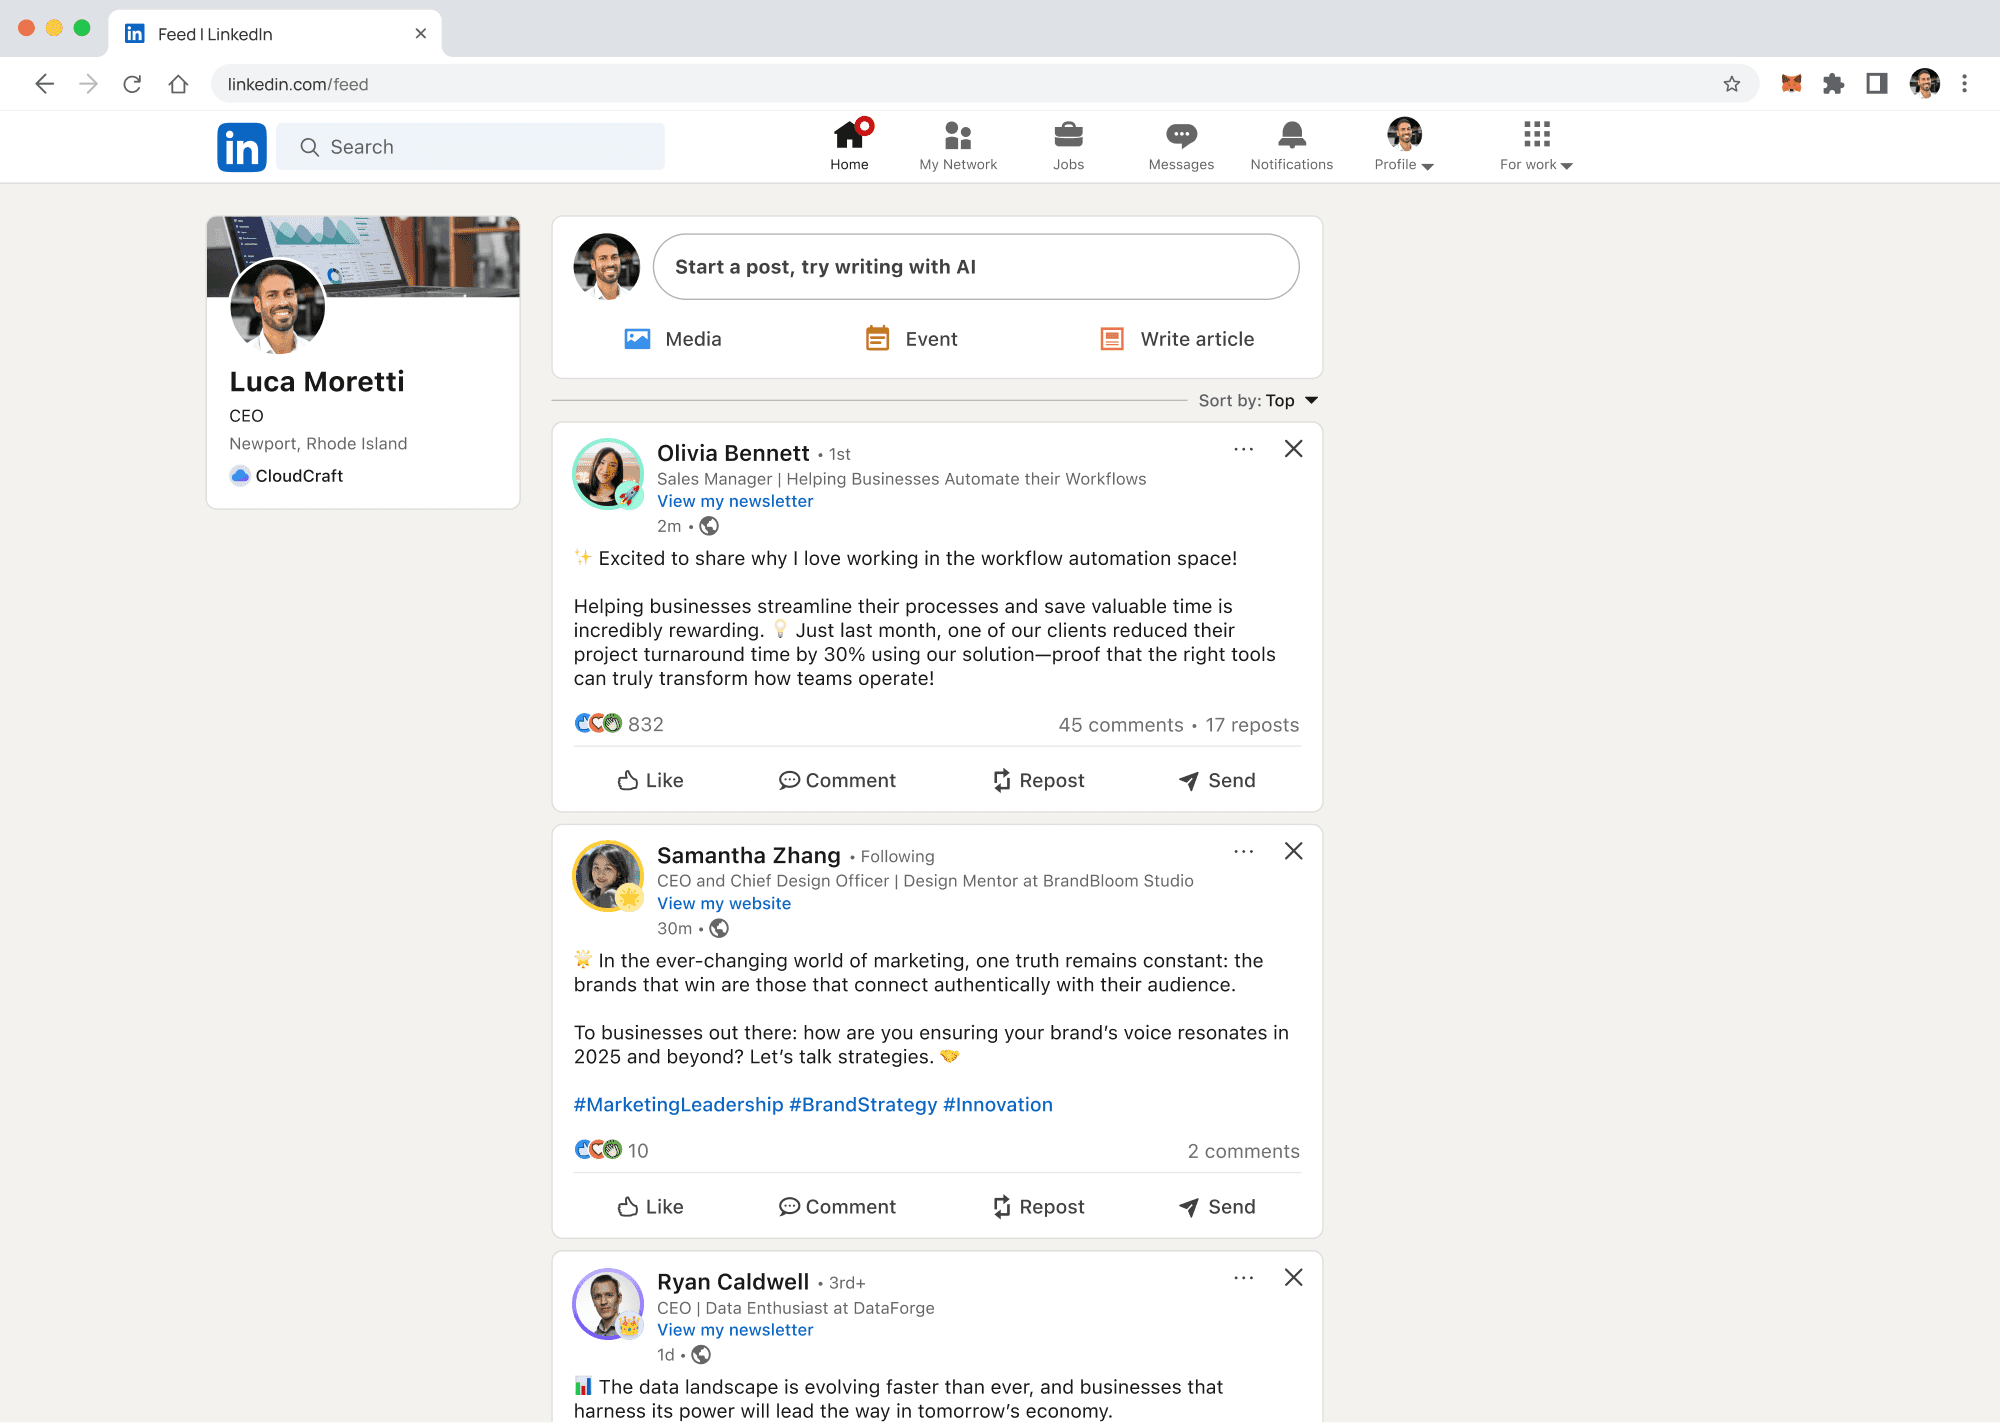Create an Event from post box
Viewport: 2000px width, 1423px height.
911,339
